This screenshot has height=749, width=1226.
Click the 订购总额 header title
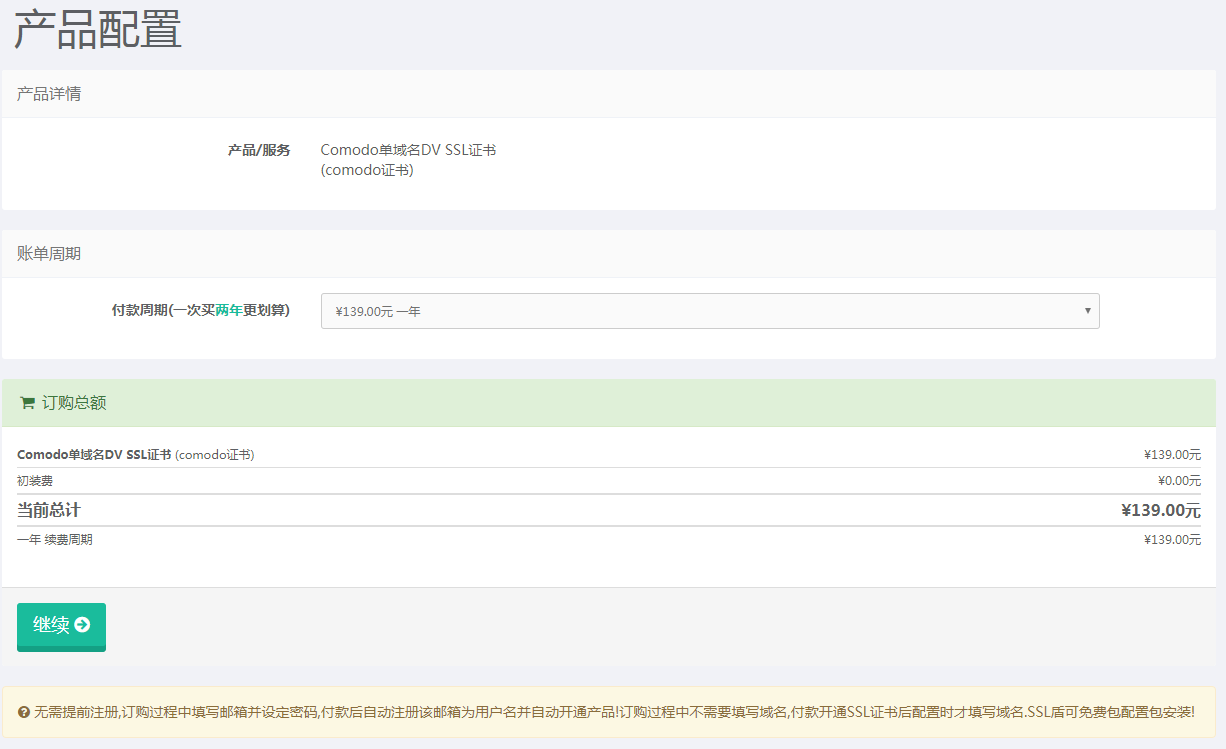tap(74, 403)
